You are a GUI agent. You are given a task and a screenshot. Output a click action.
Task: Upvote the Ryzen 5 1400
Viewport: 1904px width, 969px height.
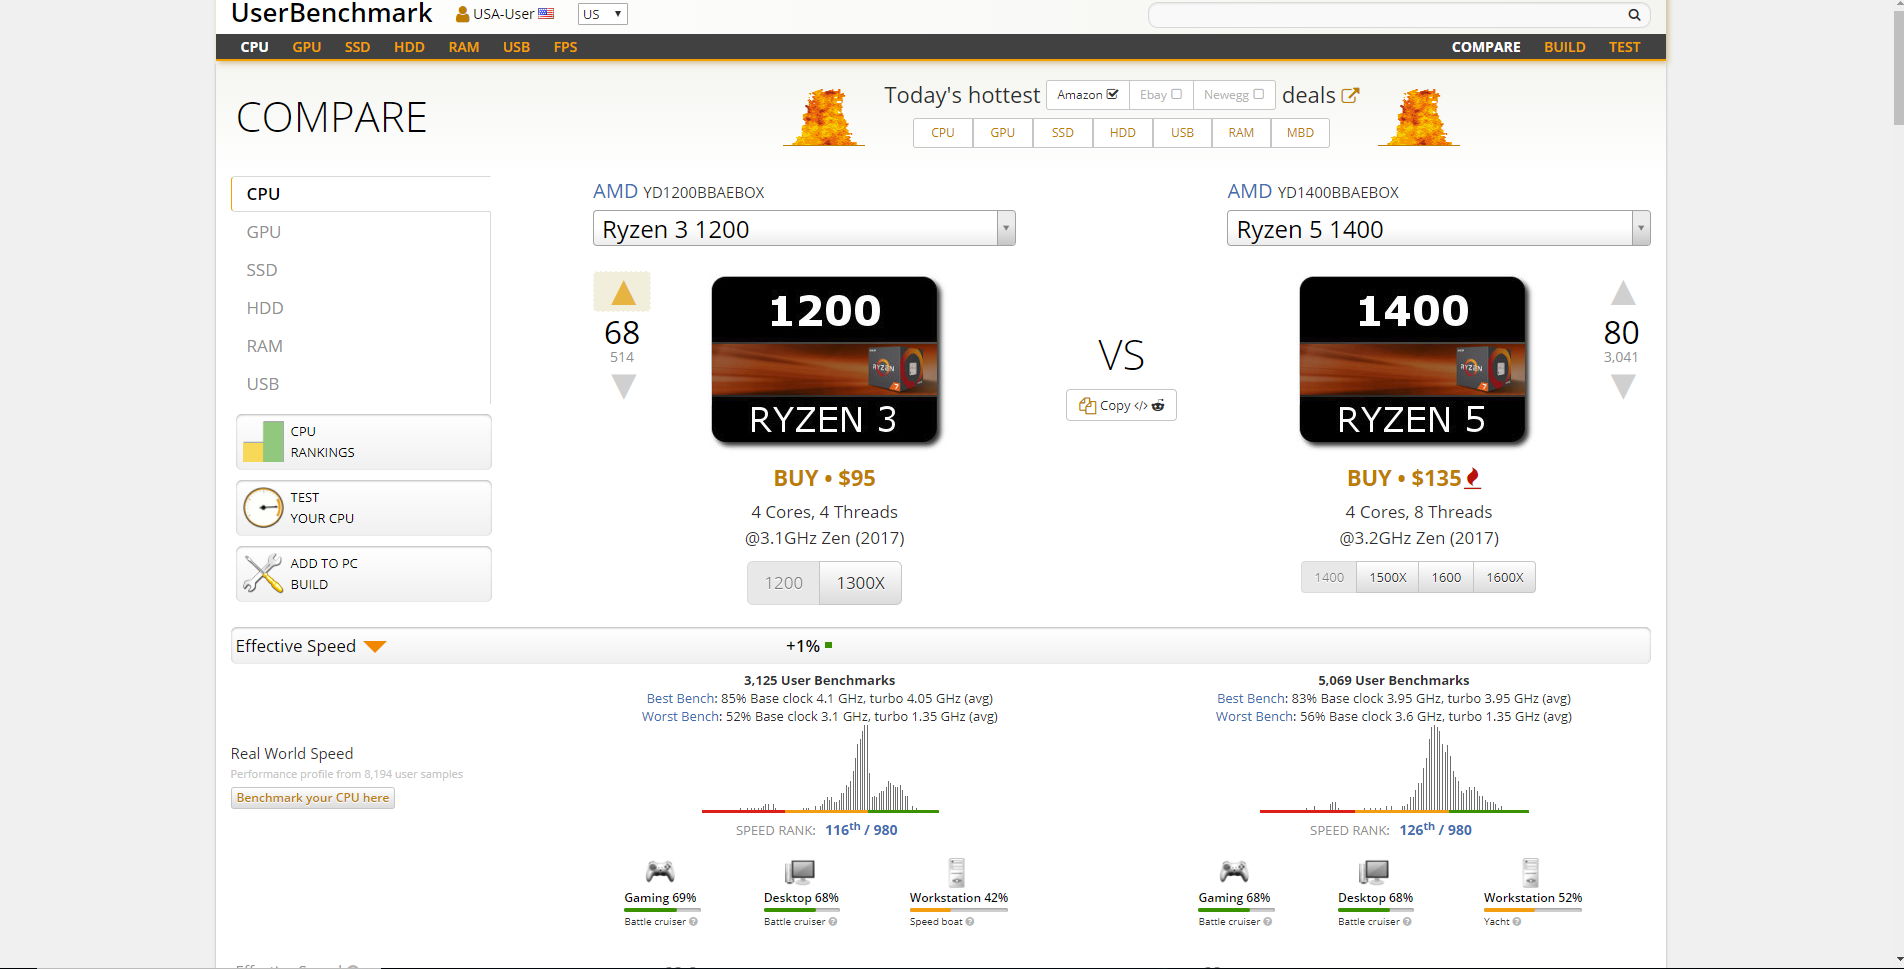point(1623,293)
